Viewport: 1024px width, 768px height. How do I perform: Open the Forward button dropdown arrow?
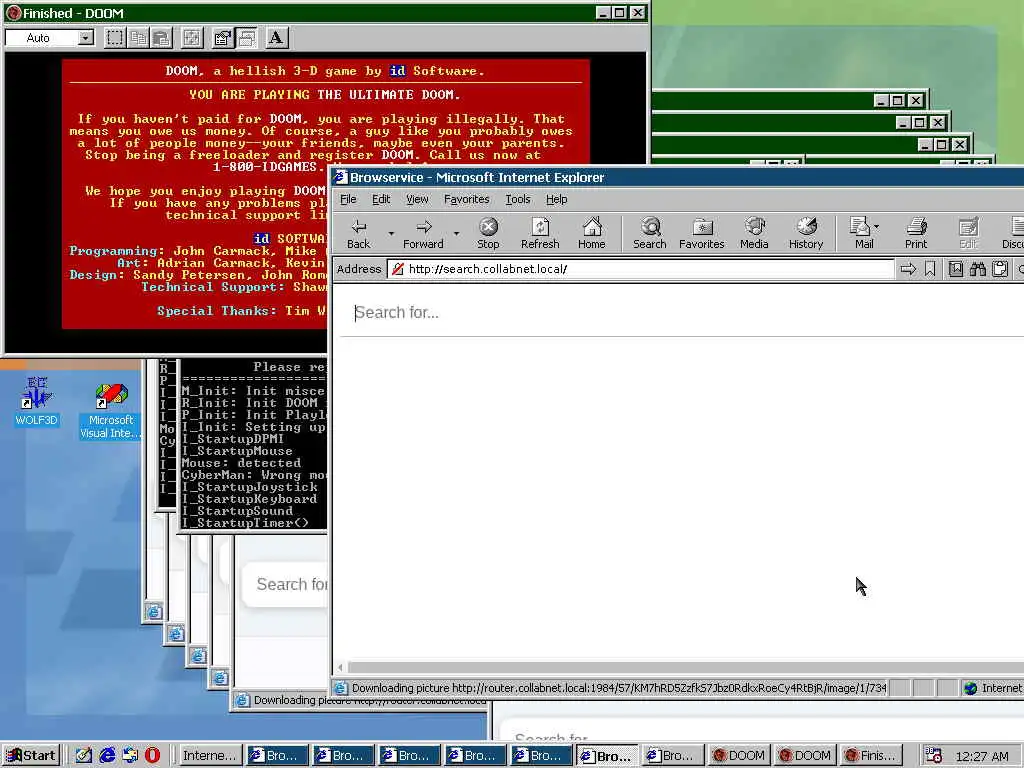(456, 234)
